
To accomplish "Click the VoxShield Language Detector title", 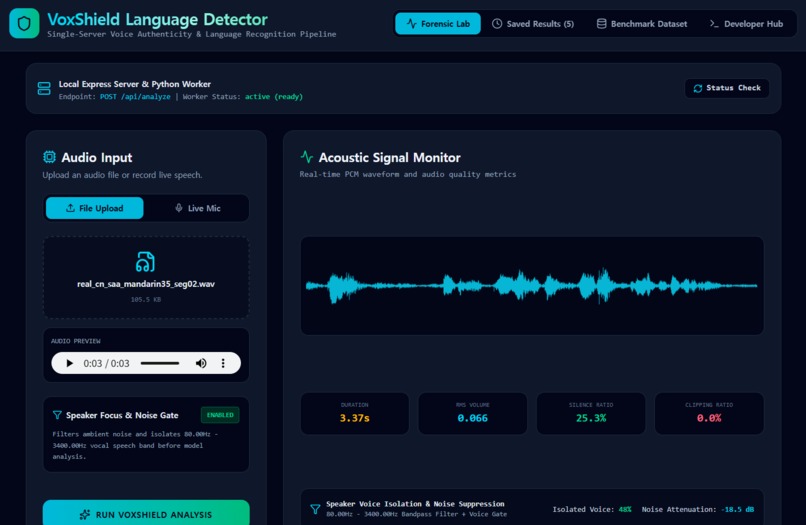I will coord(157,20).
